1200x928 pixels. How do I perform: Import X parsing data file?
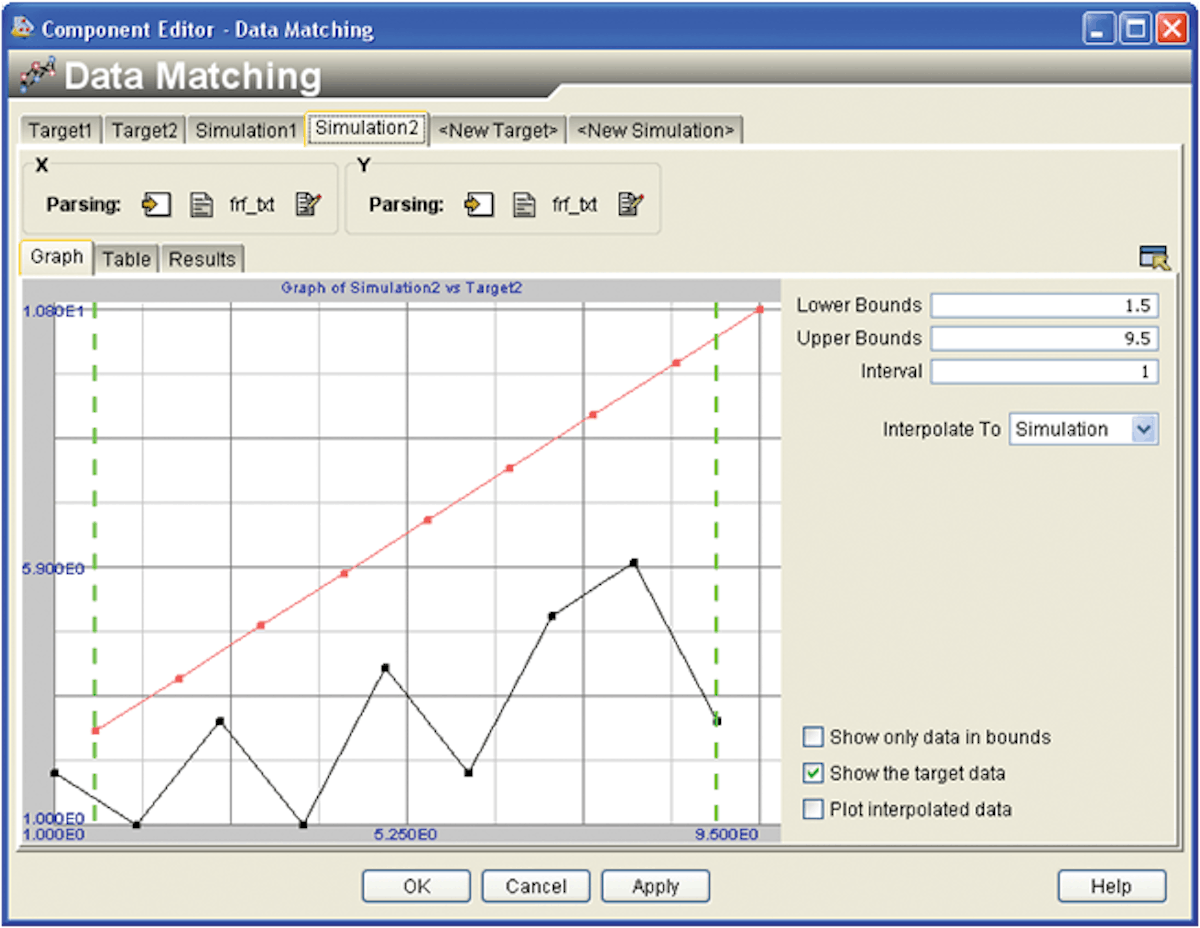(155, 204)
